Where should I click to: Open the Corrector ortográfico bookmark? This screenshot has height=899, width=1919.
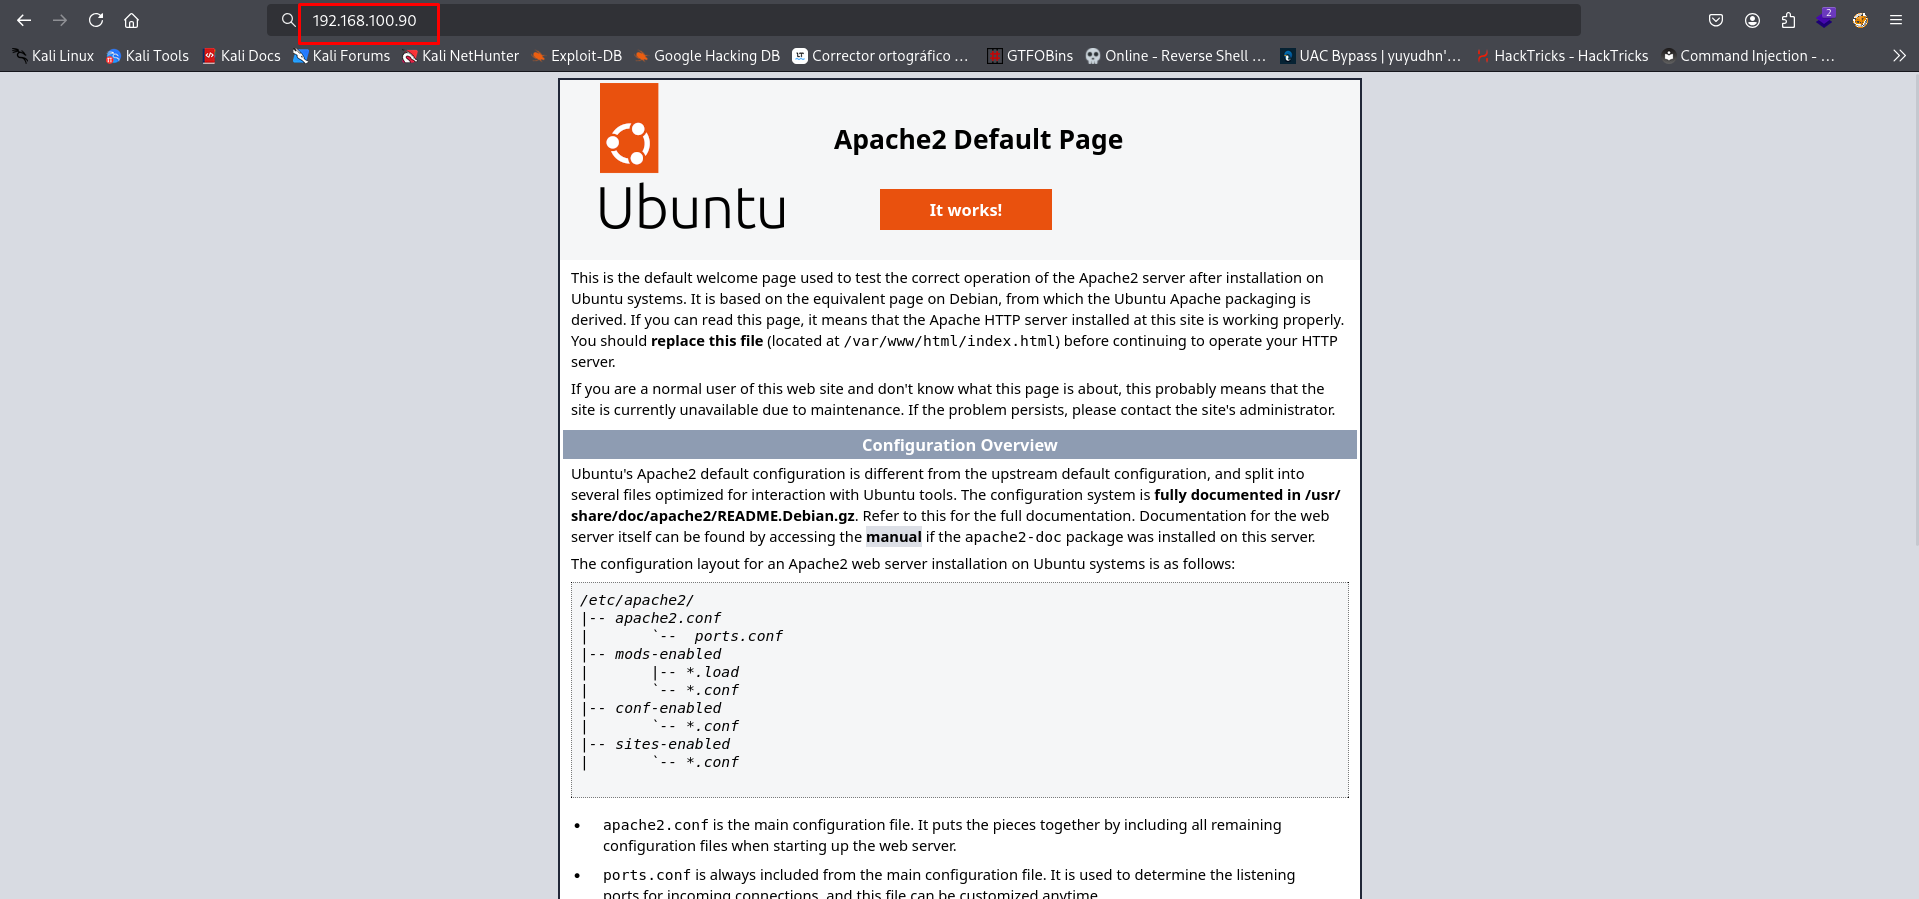881,56
